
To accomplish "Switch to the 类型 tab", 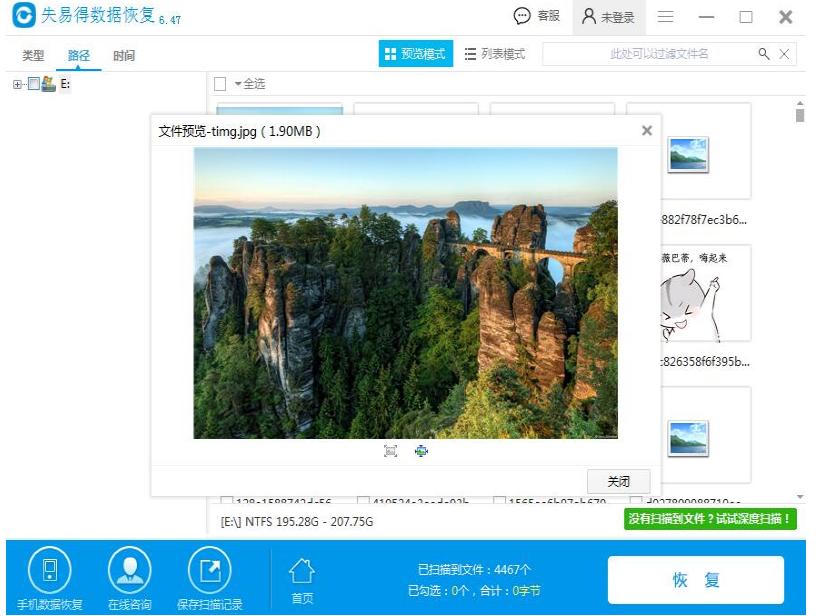I will [x=33, y=56].
